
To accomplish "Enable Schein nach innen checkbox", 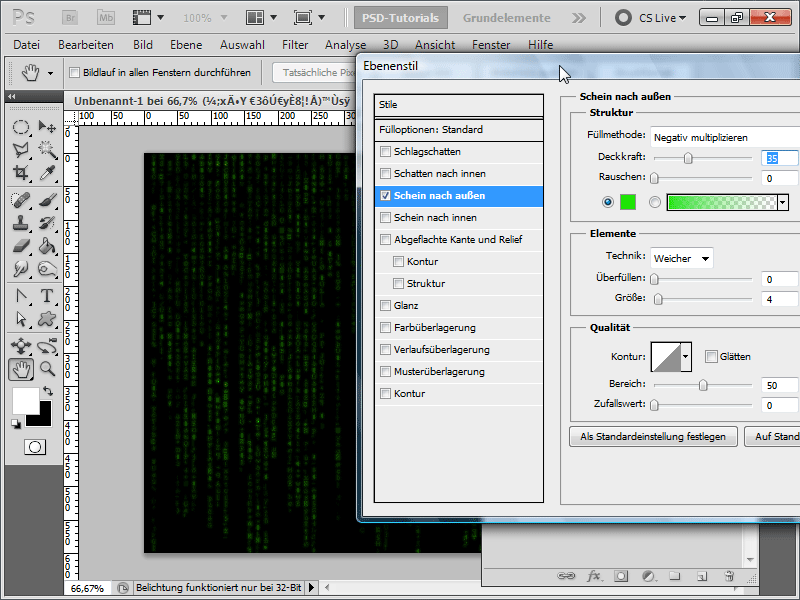I will pyautogui.click(x=386, y=217).
